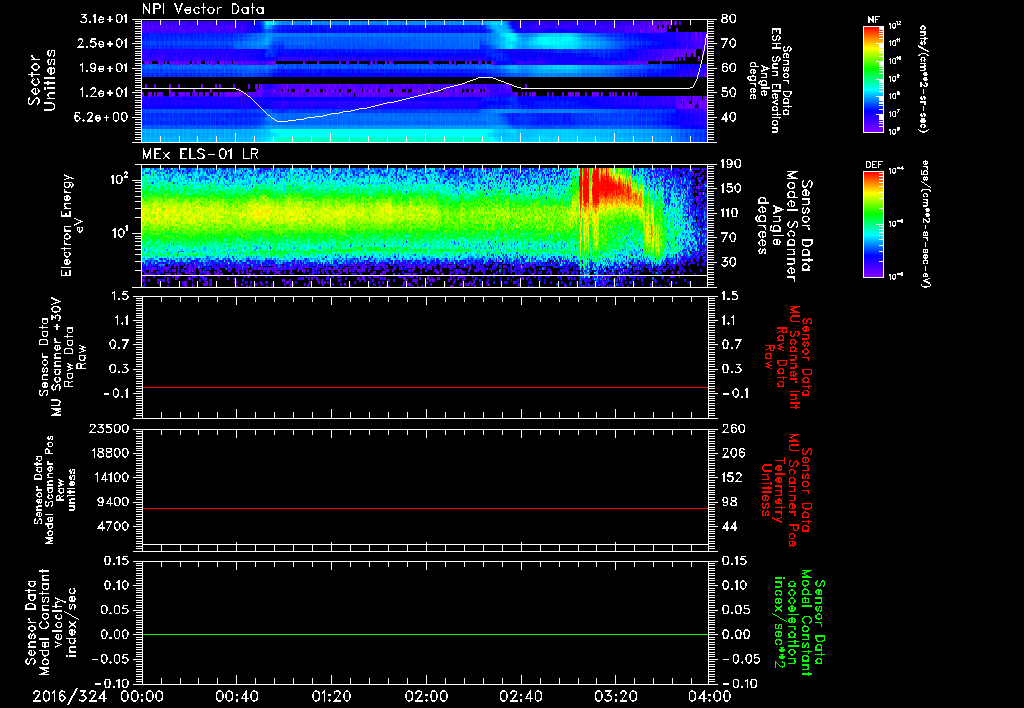Viewport: 1024px width, 708px height.
Task: Click the 260 telemetry tick label
Action: pyautogui.click(x=733, y=428)
